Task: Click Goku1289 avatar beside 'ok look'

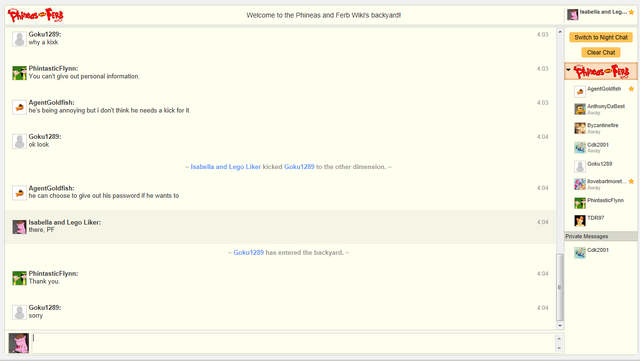Action: (x=19, y=141)
